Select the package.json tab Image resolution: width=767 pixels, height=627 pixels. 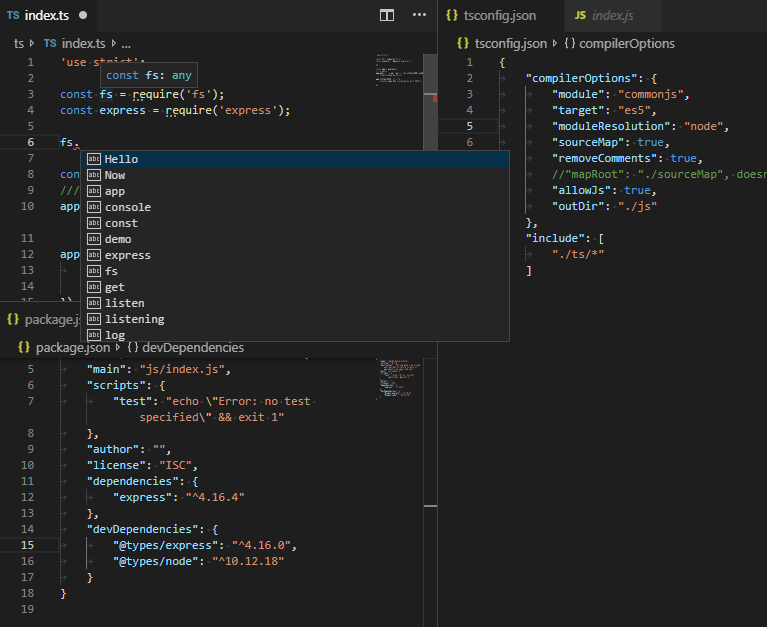[x=42, y=320]
